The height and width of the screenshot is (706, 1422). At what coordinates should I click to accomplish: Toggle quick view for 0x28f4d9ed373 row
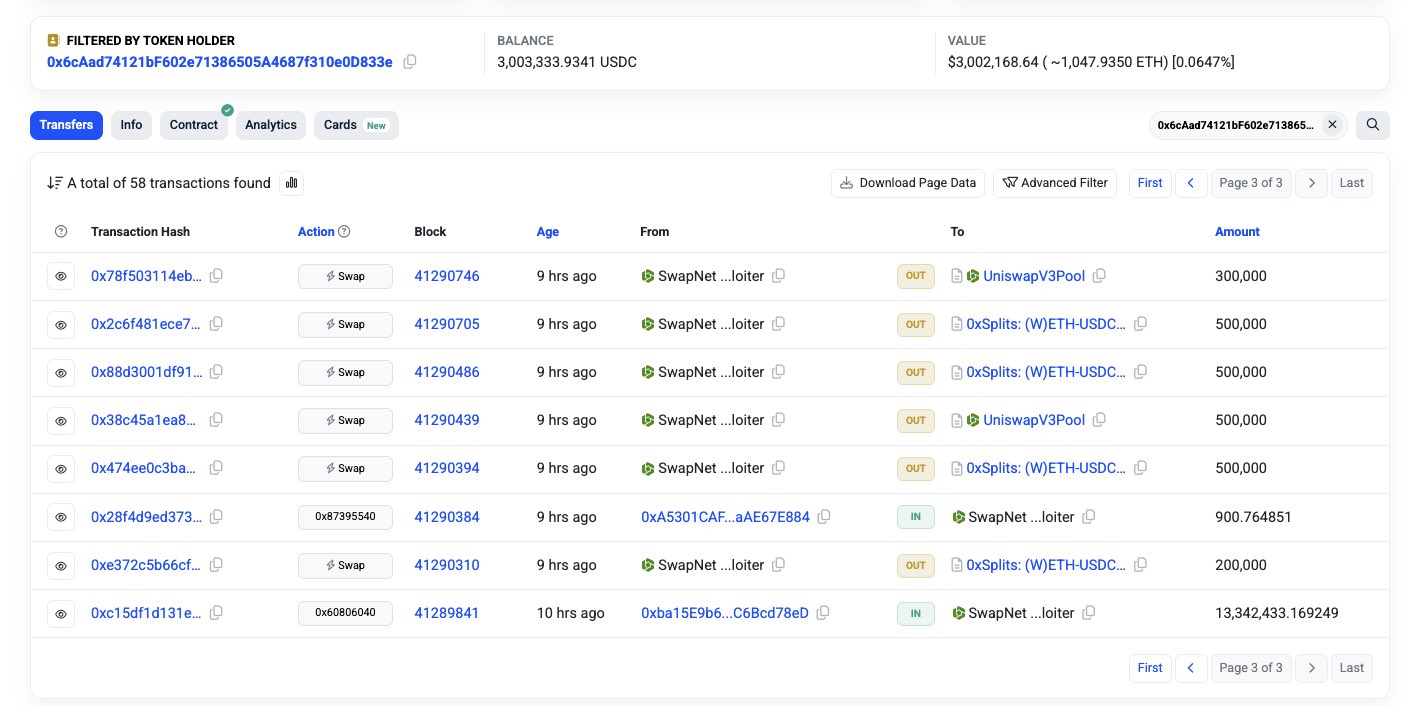click(61, 517)
